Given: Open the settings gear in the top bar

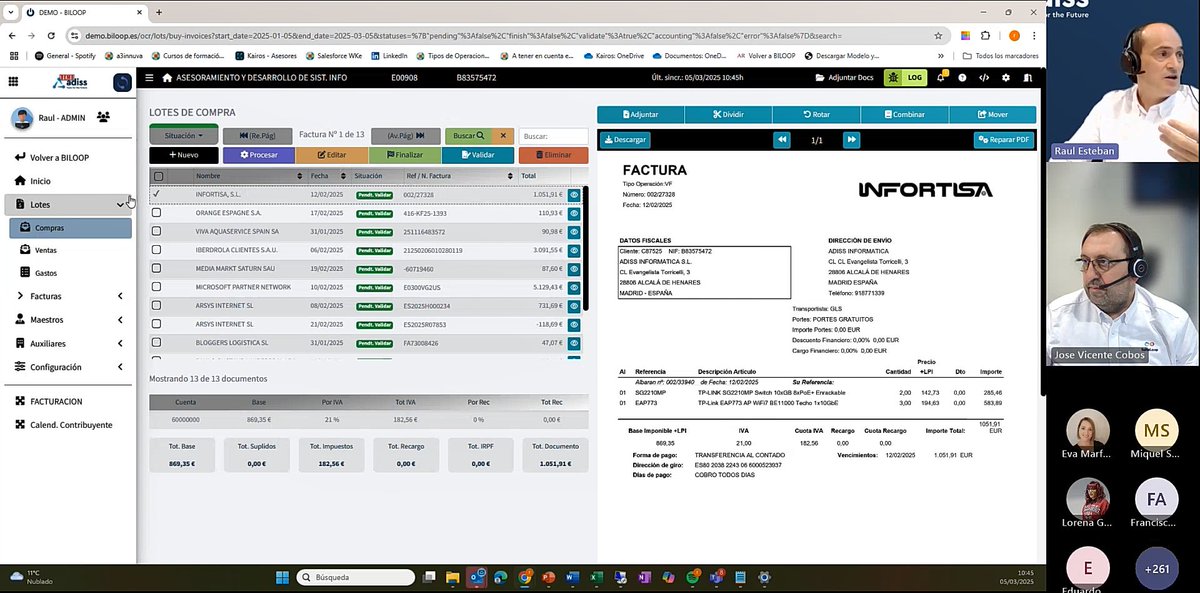Looking at the screenshot, I should click(x=1006, y=77).
